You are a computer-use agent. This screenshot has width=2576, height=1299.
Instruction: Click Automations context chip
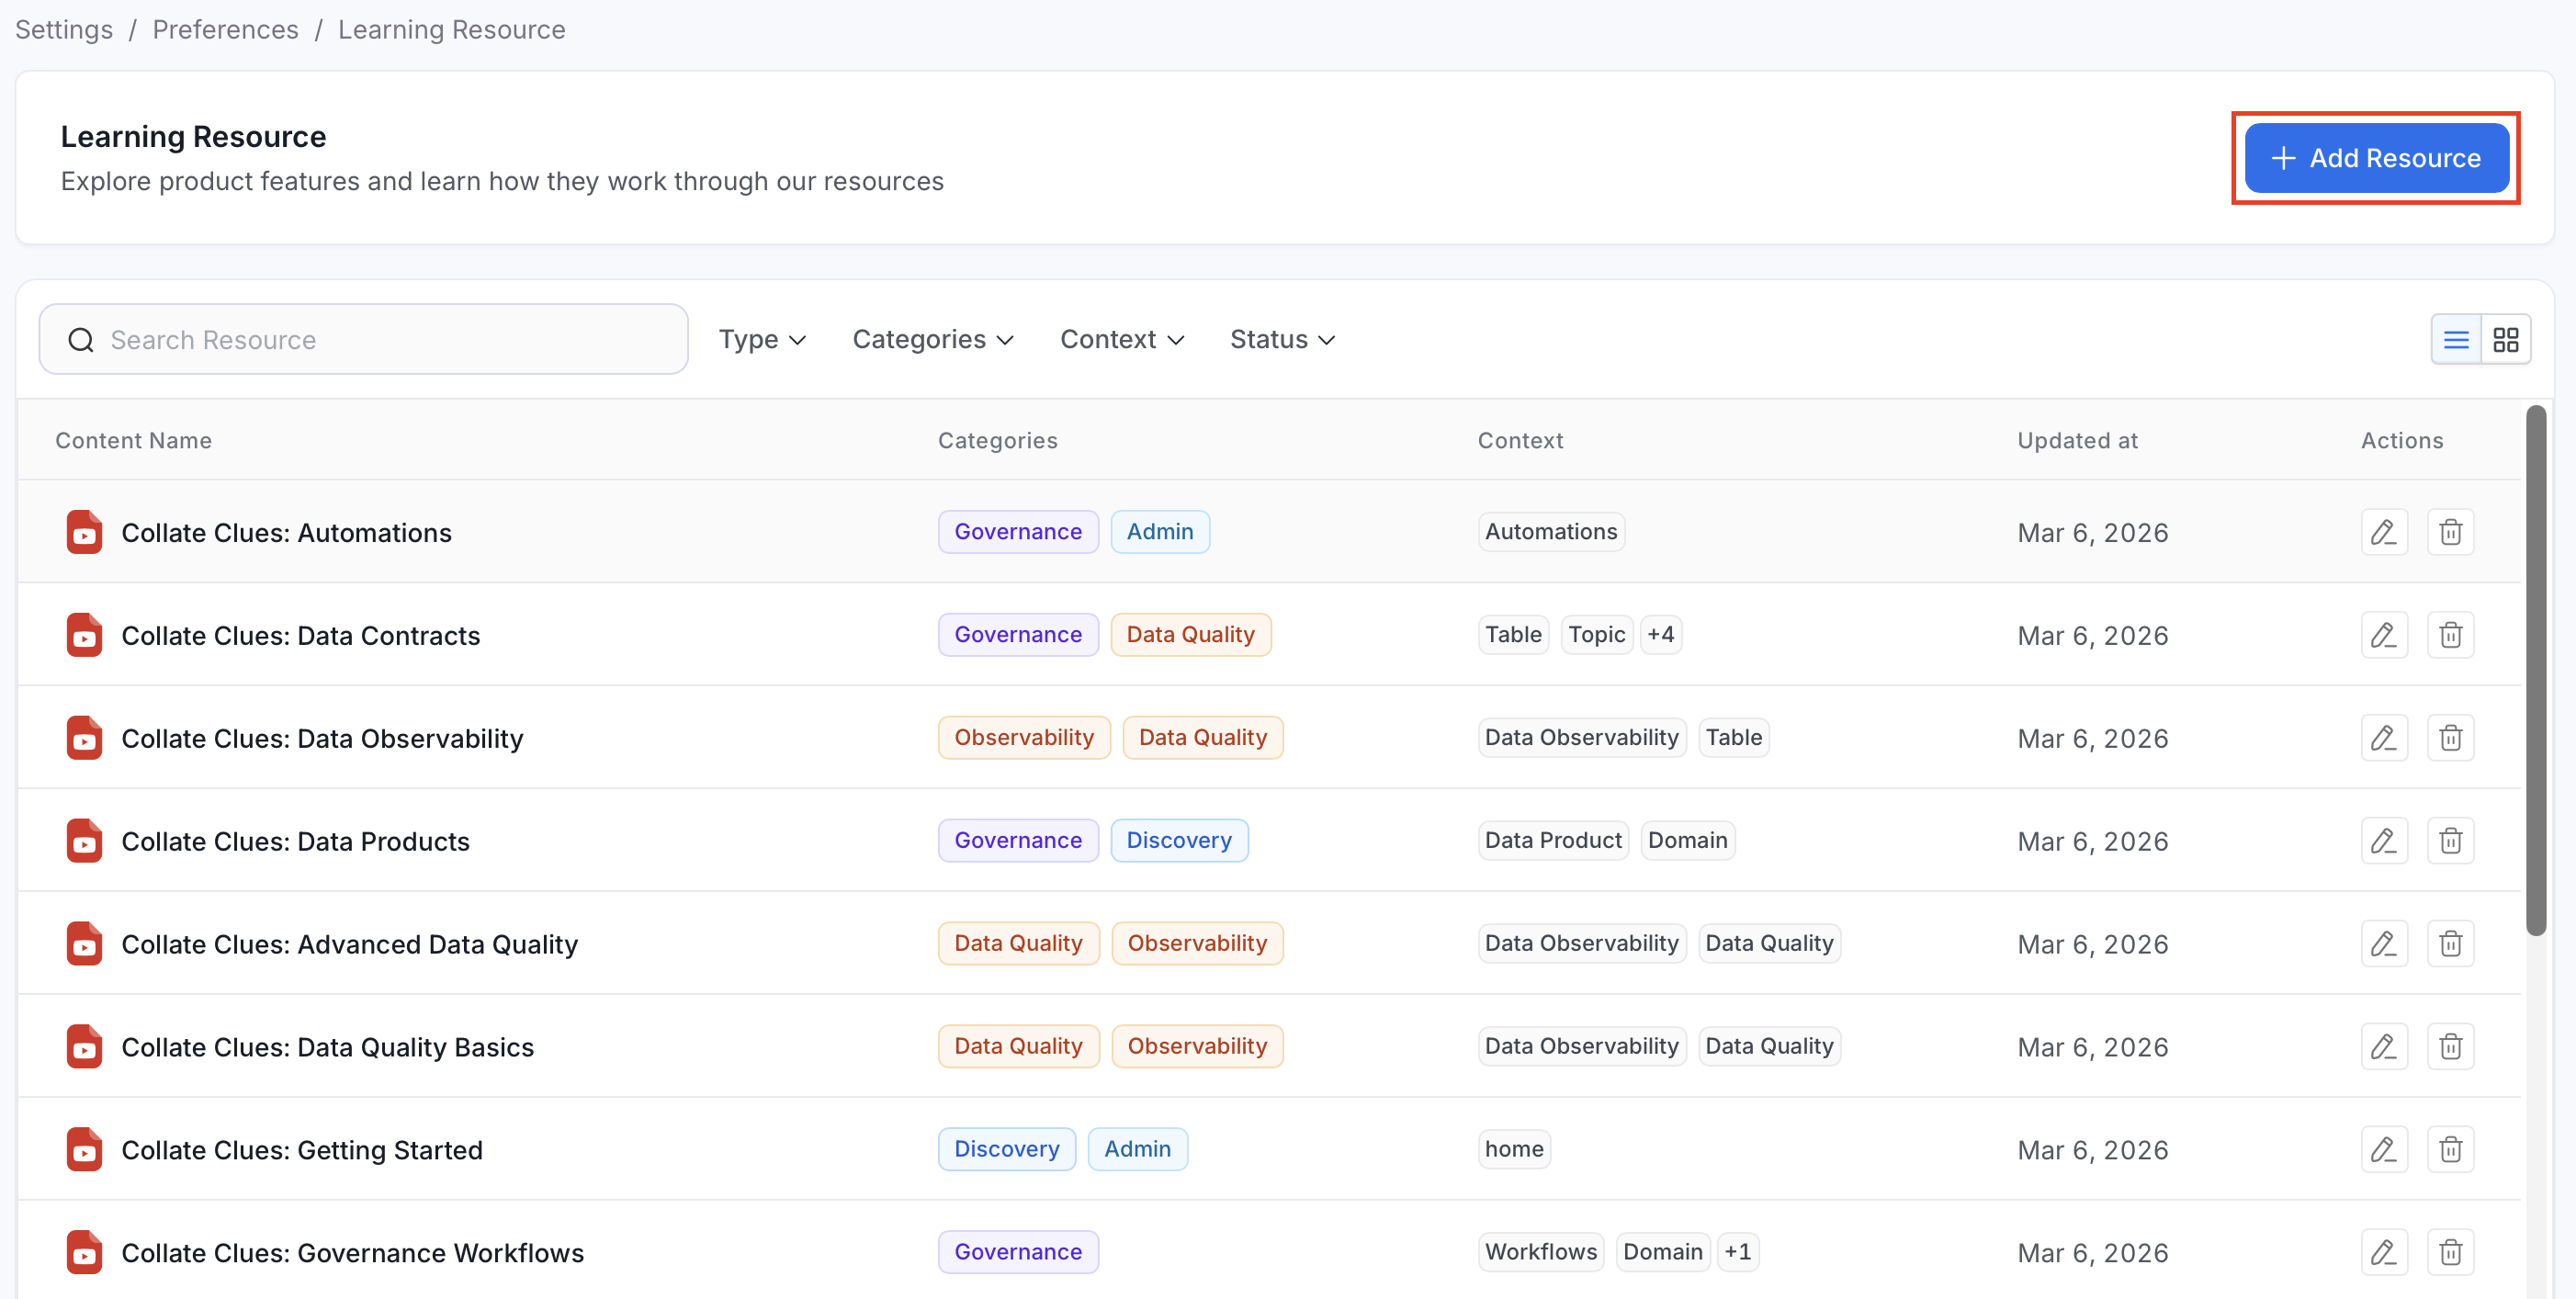(x=1551, y=532)
